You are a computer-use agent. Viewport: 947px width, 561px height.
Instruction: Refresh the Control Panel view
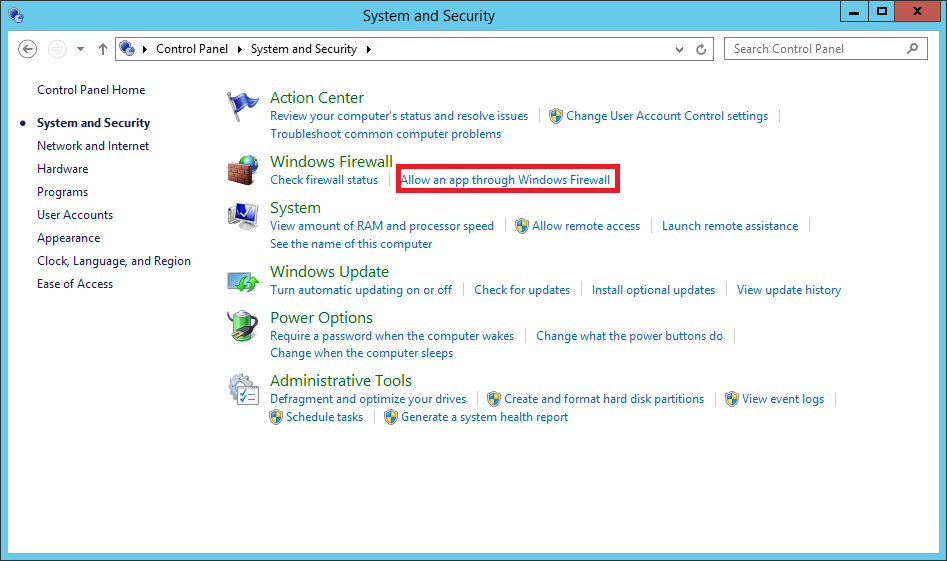702,49
